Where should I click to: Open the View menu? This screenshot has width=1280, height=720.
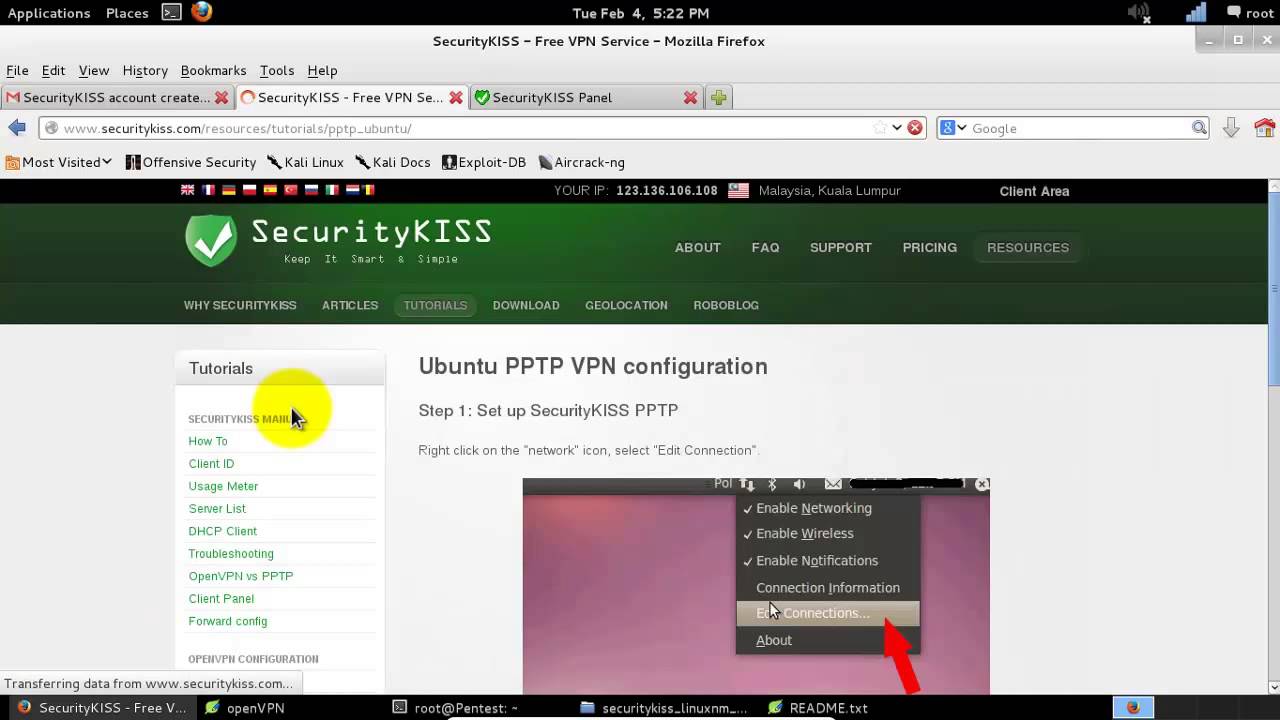pos(93,70)
